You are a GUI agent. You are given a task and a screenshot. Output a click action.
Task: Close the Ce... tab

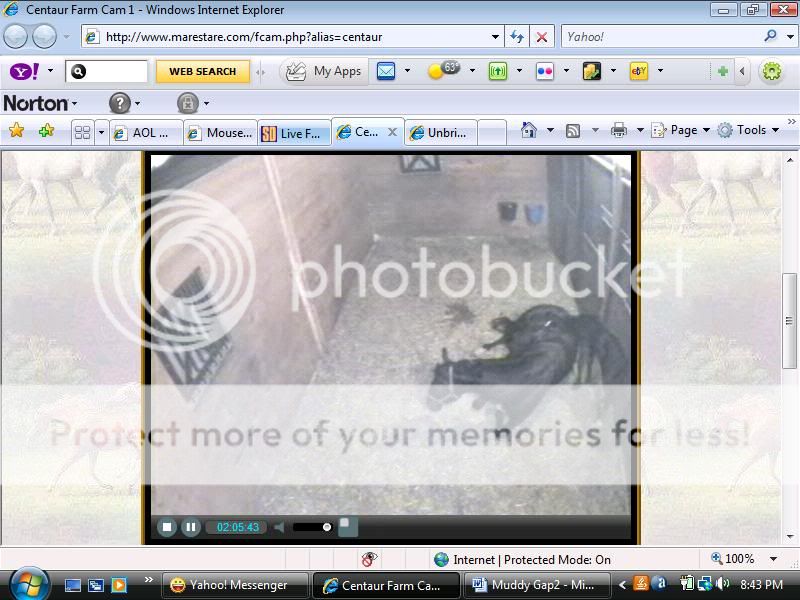(392, 132)
